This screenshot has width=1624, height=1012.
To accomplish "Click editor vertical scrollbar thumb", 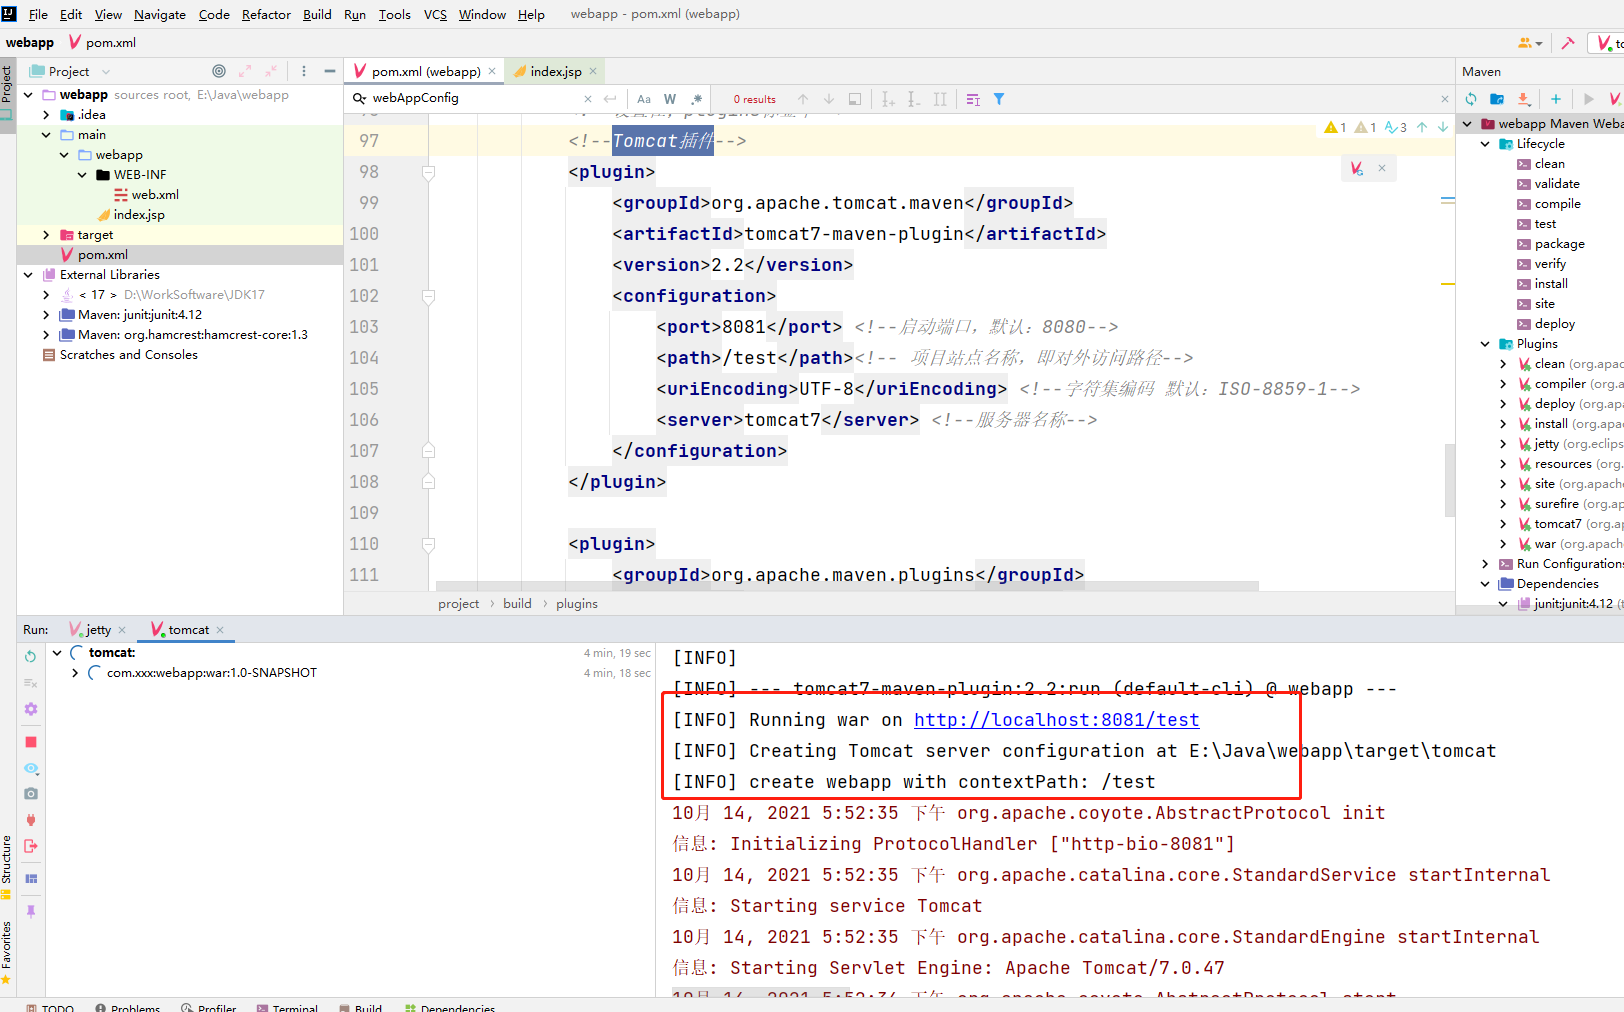I will tap(1449, 480).
